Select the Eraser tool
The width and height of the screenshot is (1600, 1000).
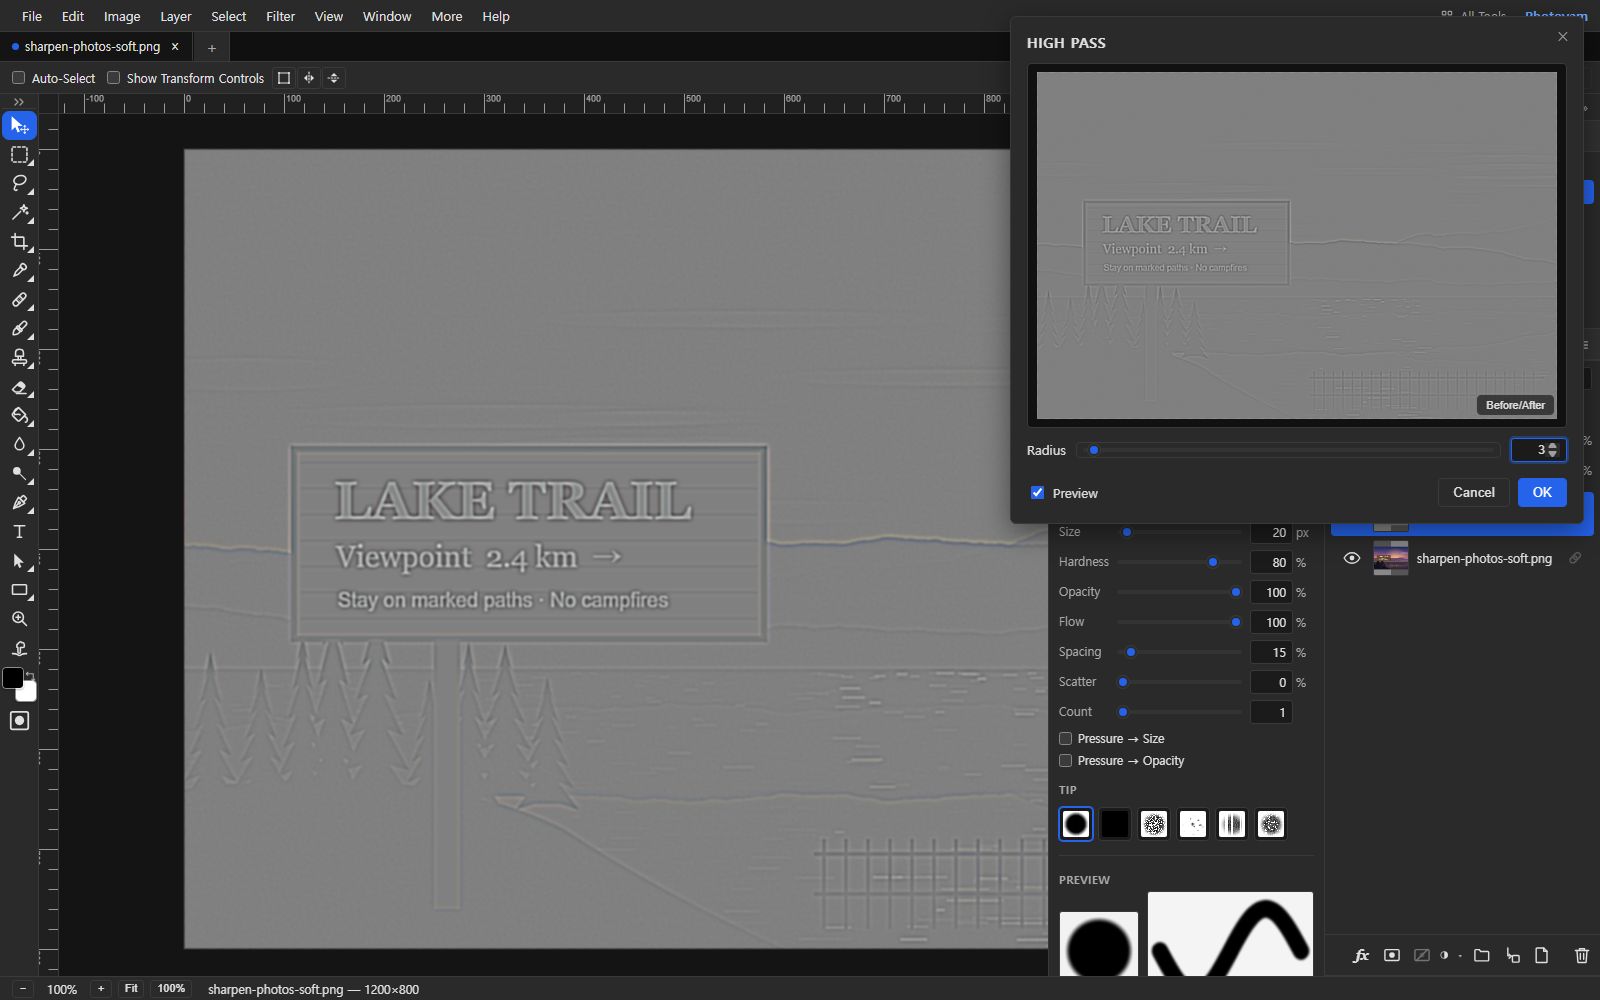click(x=19, y=387)
